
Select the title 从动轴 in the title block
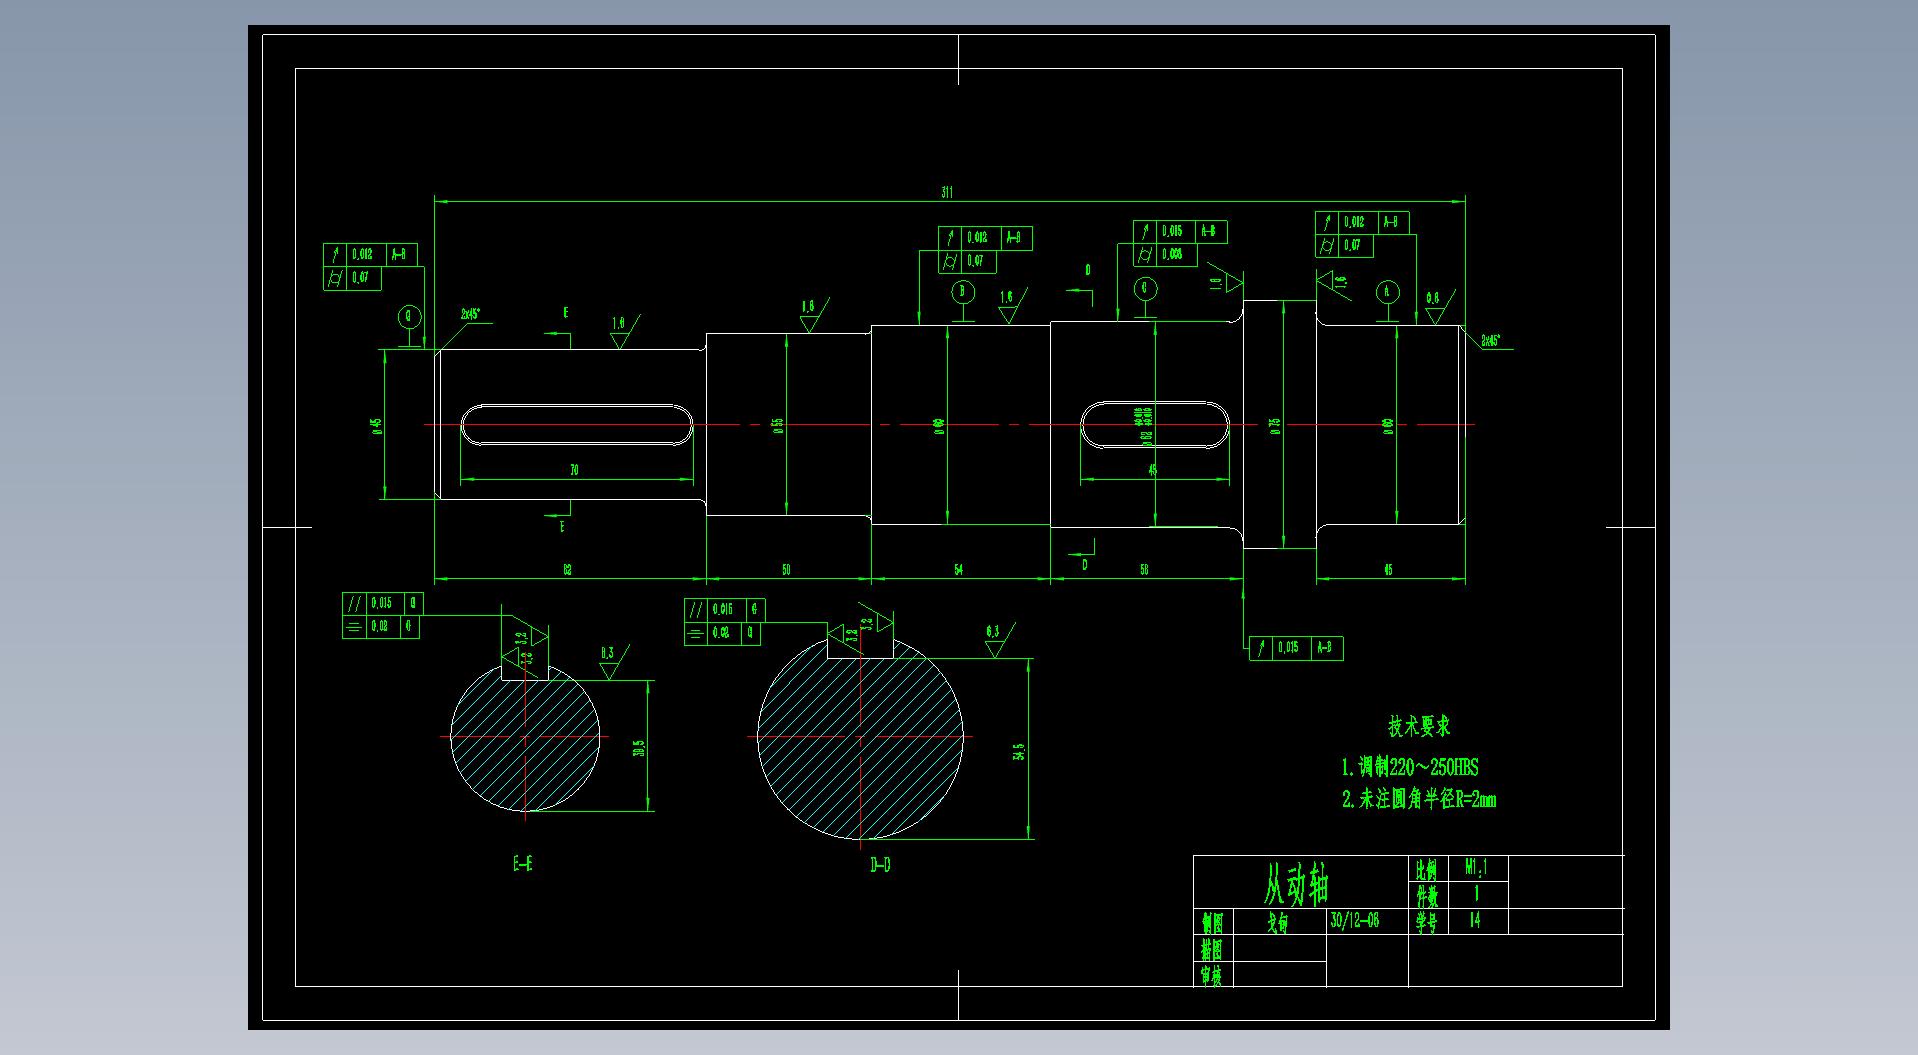pos(1296,883)
